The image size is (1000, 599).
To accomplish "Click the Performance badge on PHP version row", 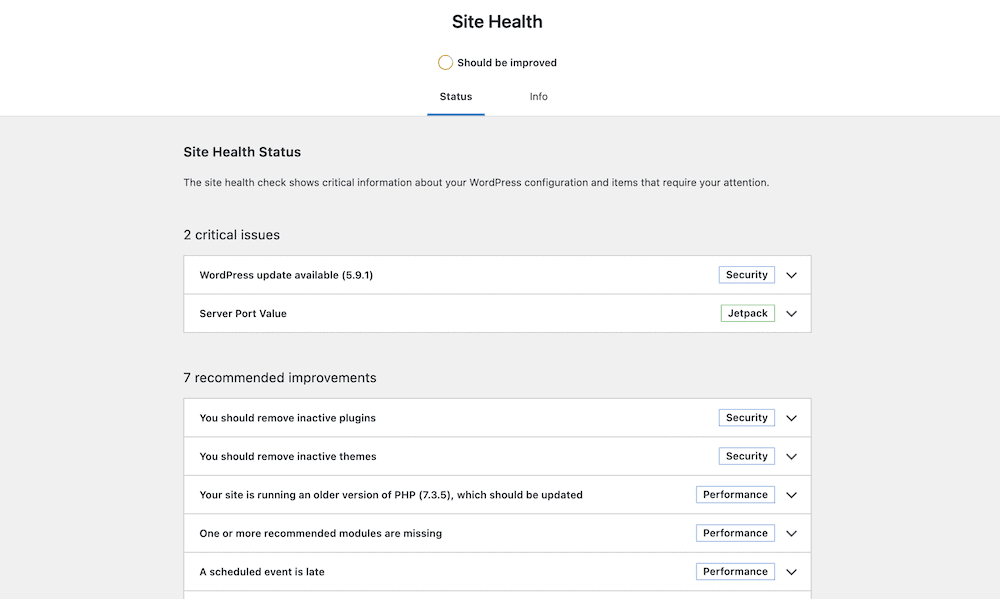I will click(x=735, y=494).
